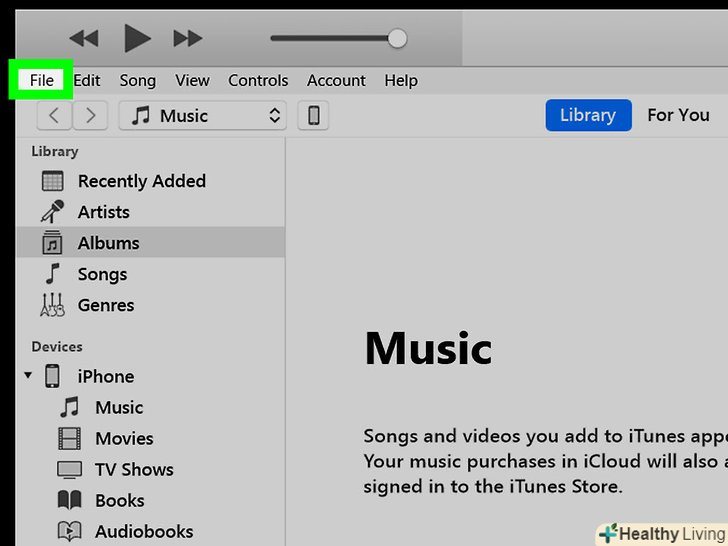The height and width of the screenshot is (546, 728).
Task: Open the View menu
Action: pos(192,80)
